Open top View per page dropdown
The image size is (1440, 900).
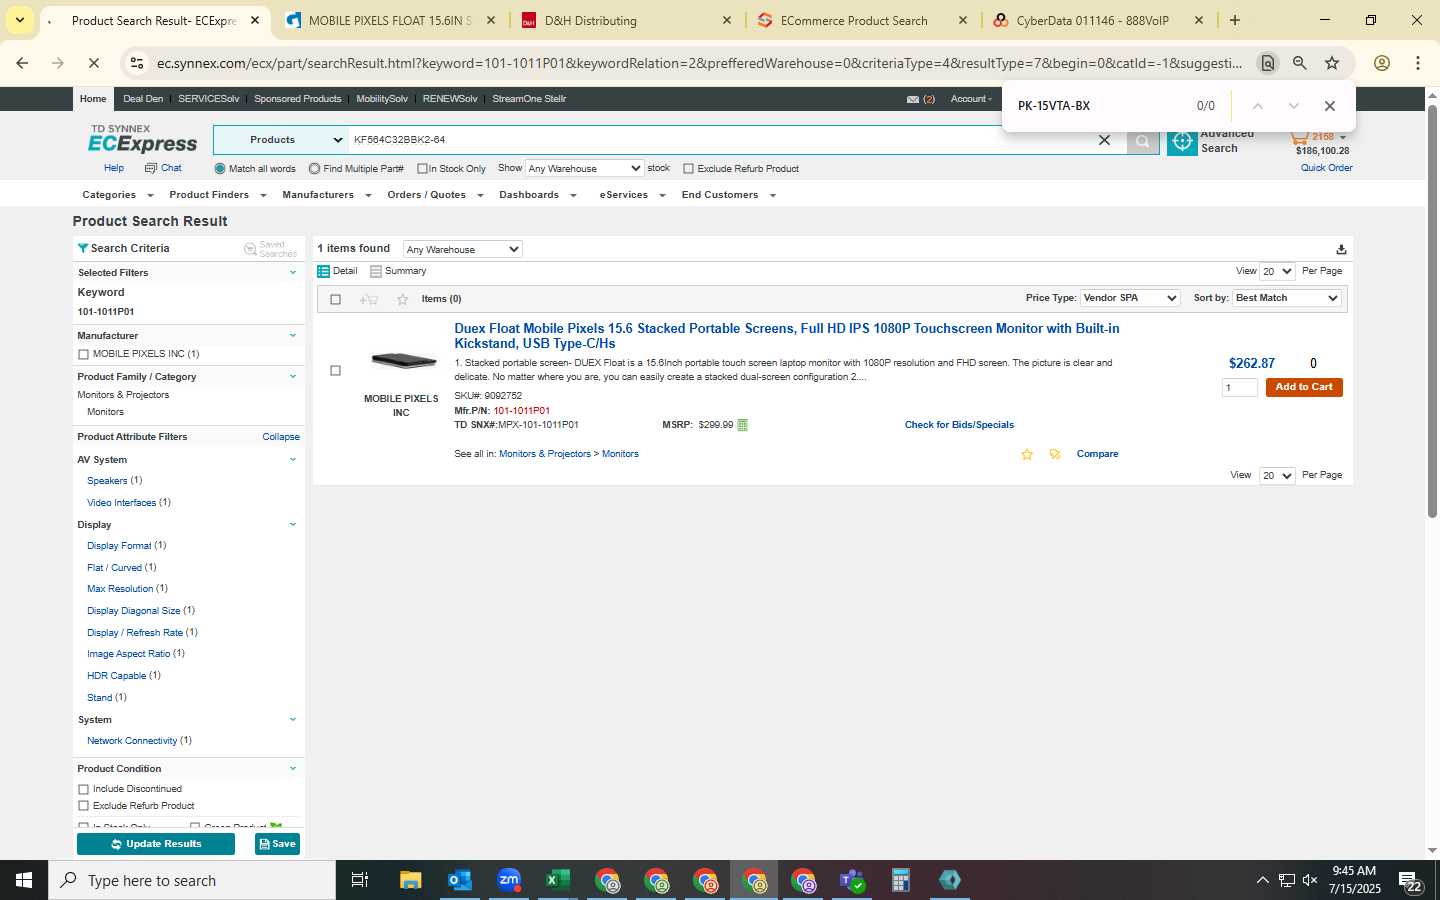tap(1277, 271)
